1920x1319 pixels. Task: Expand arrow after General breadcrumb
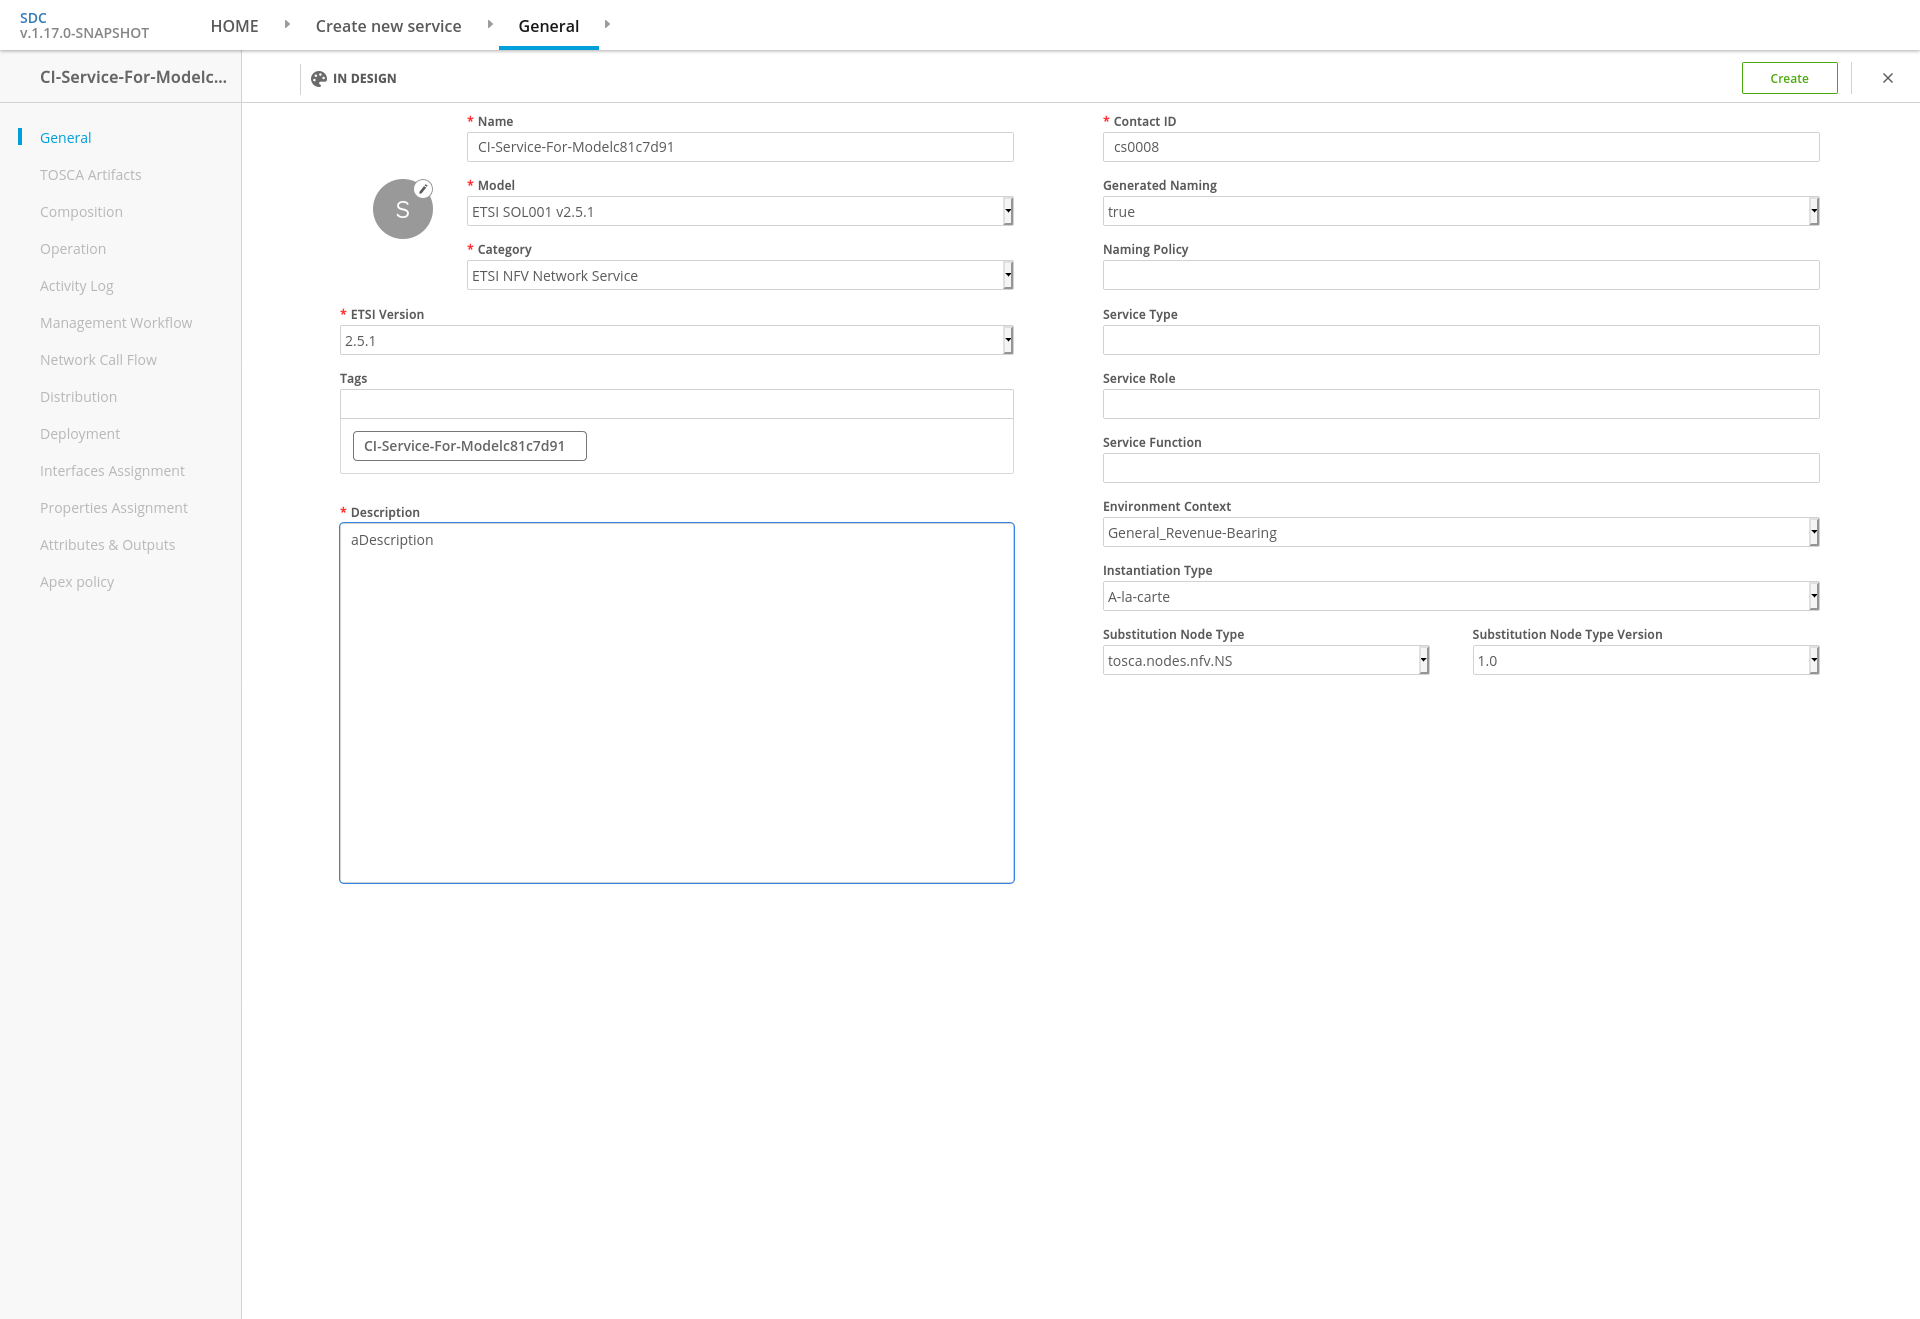pos(607,24)
